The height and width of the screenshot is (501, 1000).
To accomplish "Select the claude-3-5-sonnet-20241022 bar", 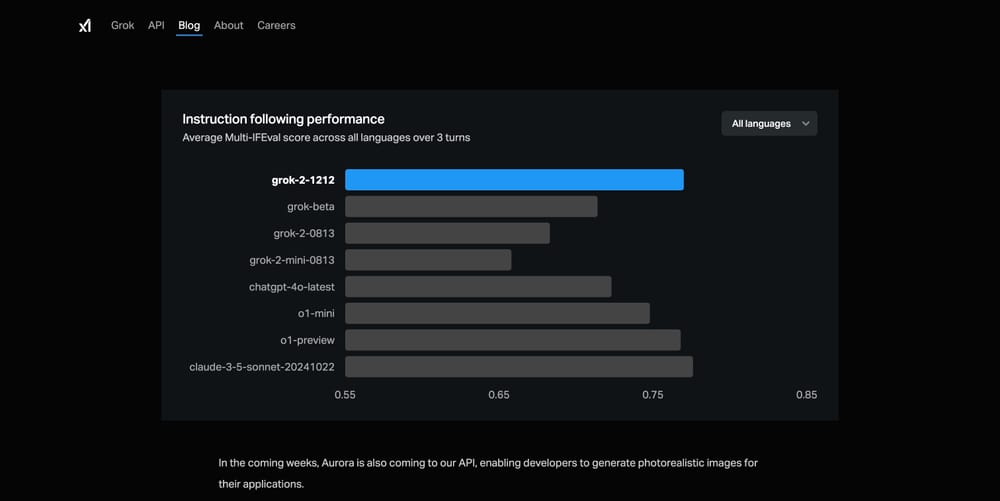I will pyautogui.click(x=519, y=367).
